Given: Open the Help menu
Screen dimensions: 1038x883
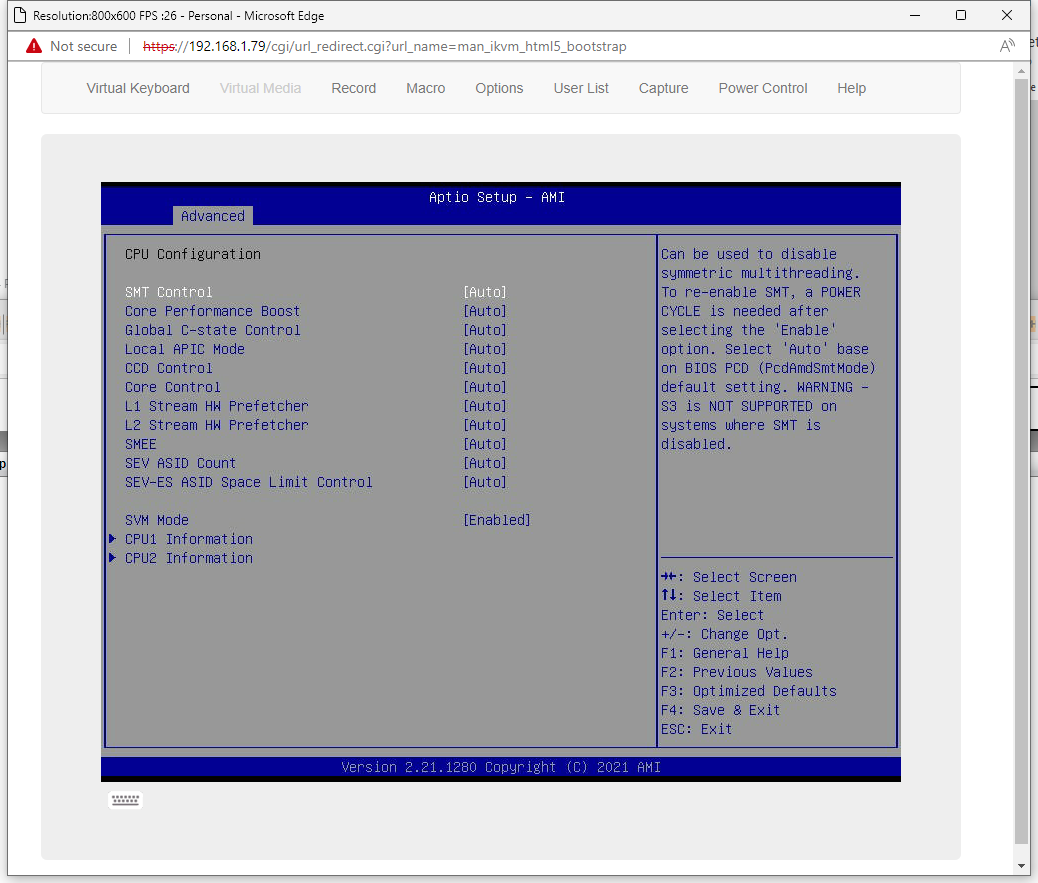Looking at the screenshot, I should (851, 88).
